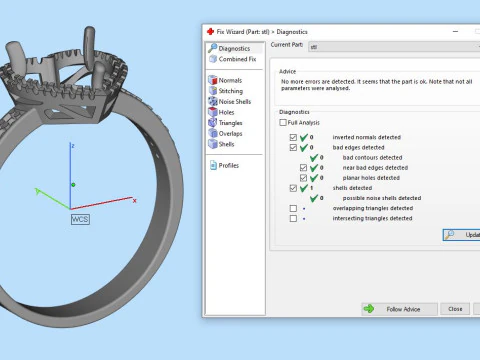Click the Close button
Image resolution: width=480 pixels, height=360 pixels.
(455, 309)
